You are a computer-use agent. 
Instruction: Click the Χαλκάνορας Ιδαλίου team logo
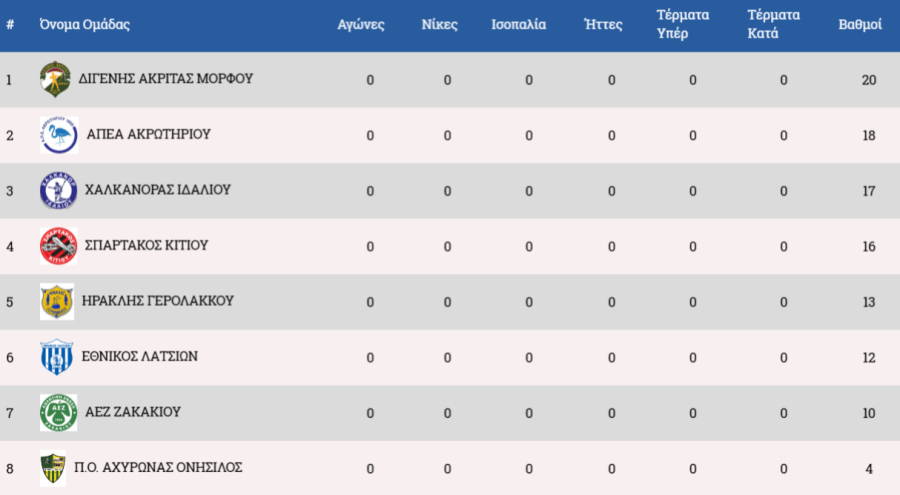point(58,190)
